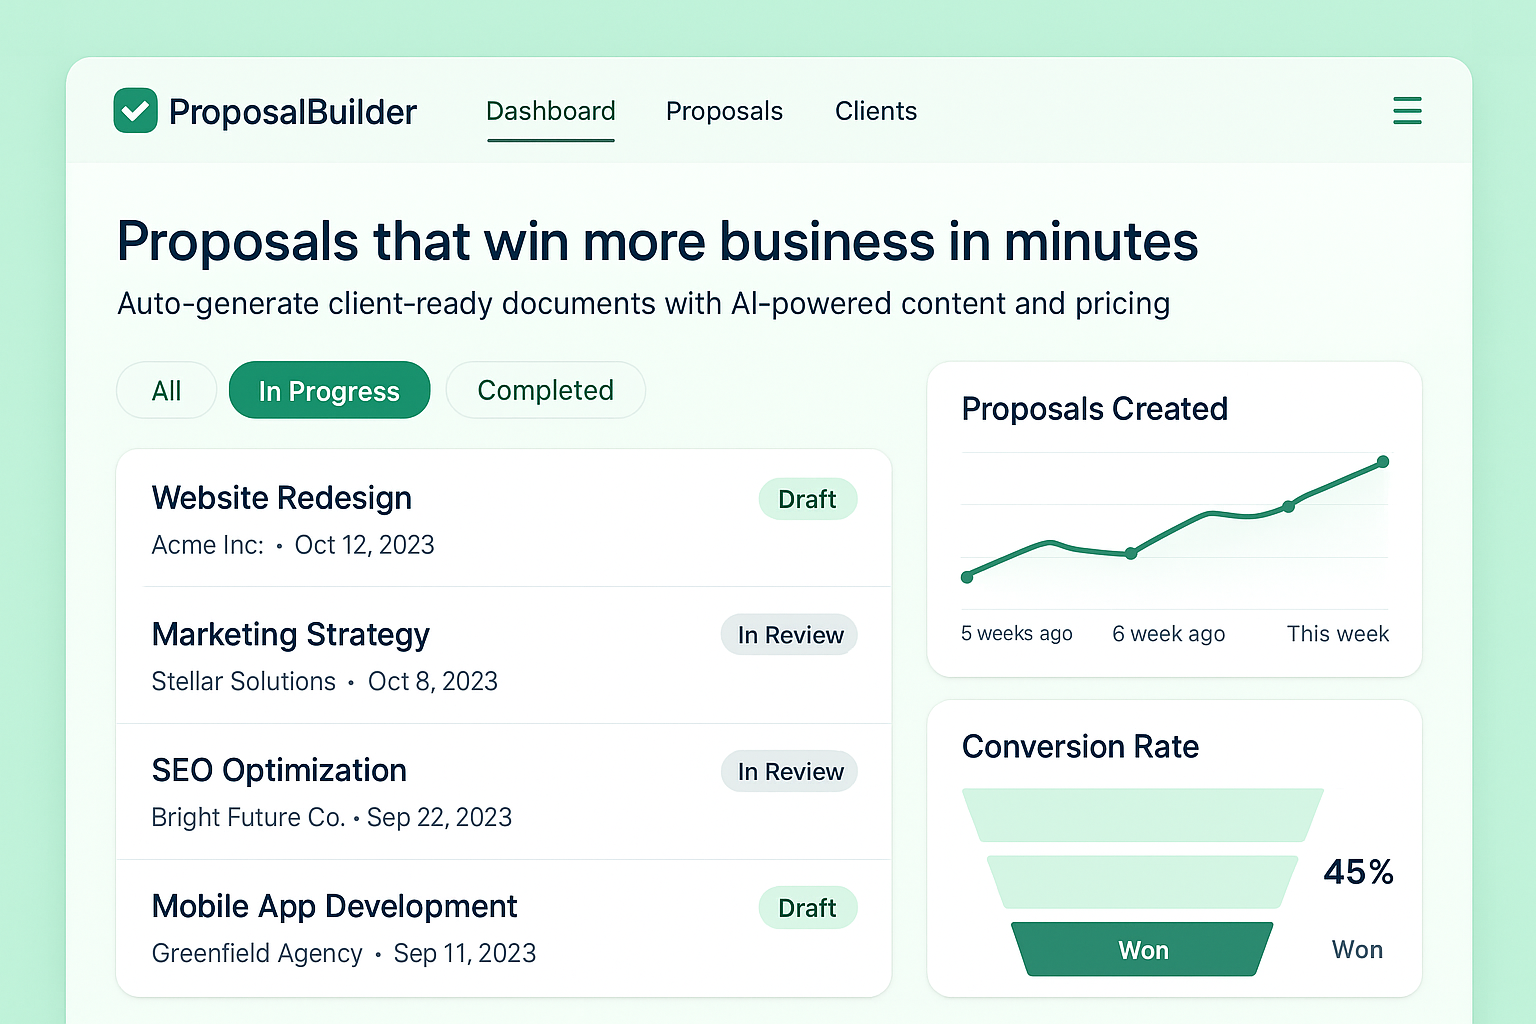Image resolution: width=1536 pixels, height=1024 pixels.
Task: Select the Dashboard tab
Action: [x=550, y=111]
